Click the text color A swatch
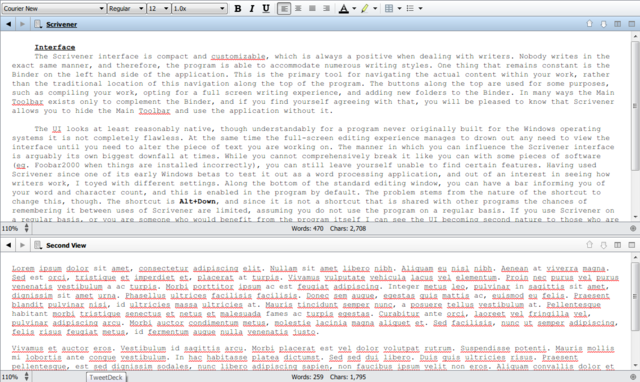Viewport: 640px width, 382px height. point(344,9)
